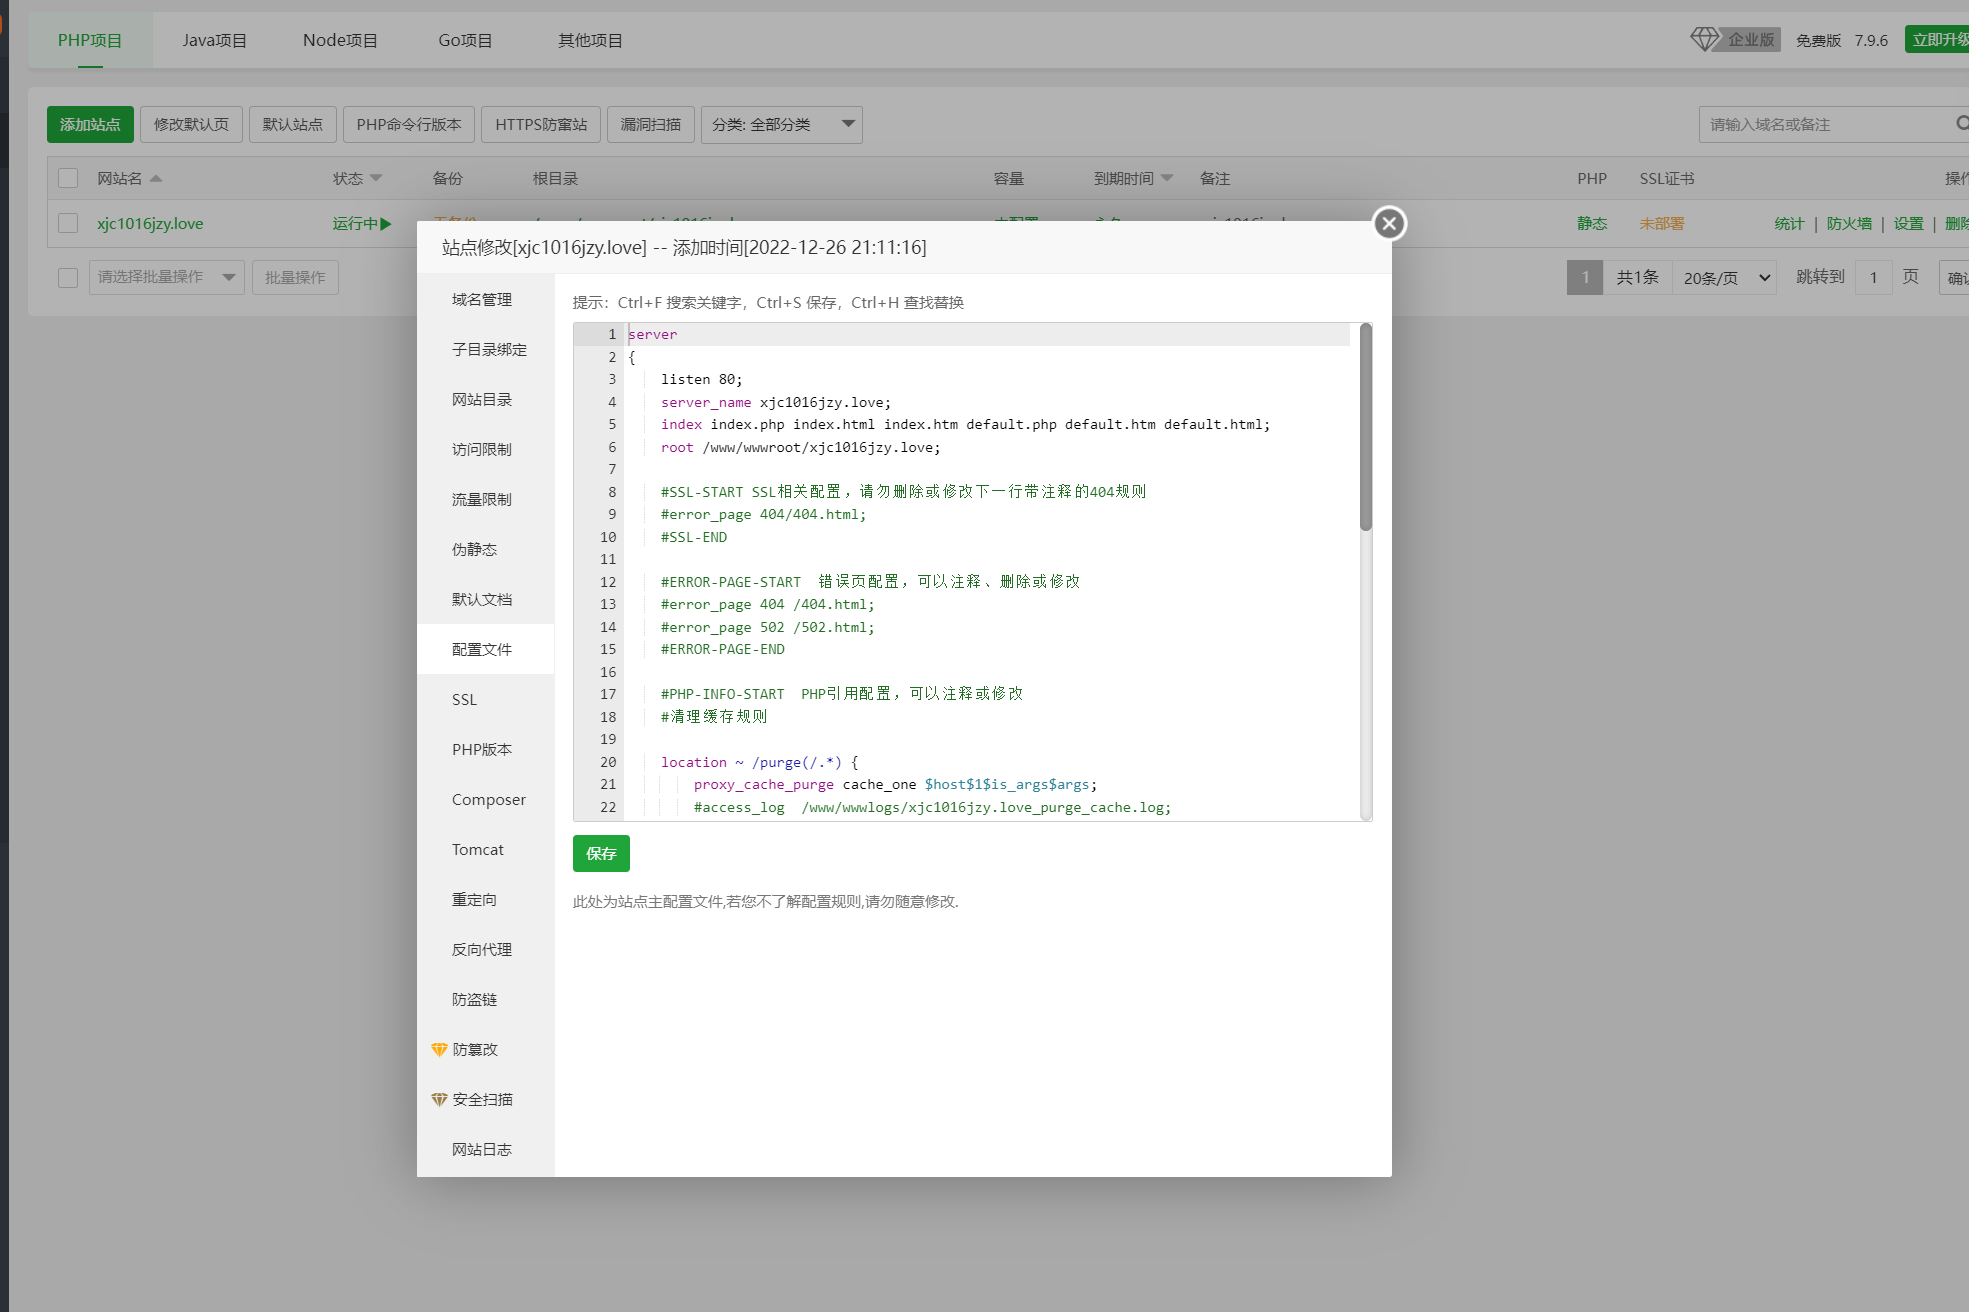
Task: Select 重定向 sidebar item
Action: click(x=486, y=899)
